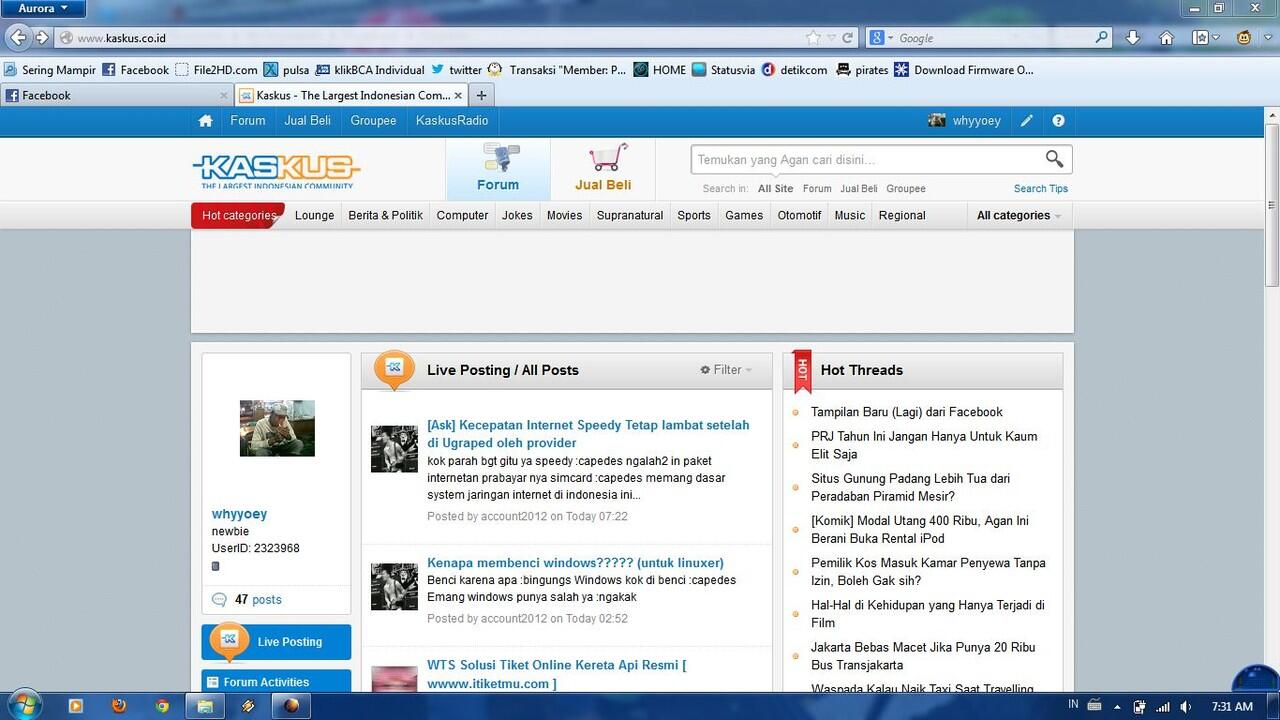View 47 posts link
This screenshot has height=720, width=1280.
[258, 600]
